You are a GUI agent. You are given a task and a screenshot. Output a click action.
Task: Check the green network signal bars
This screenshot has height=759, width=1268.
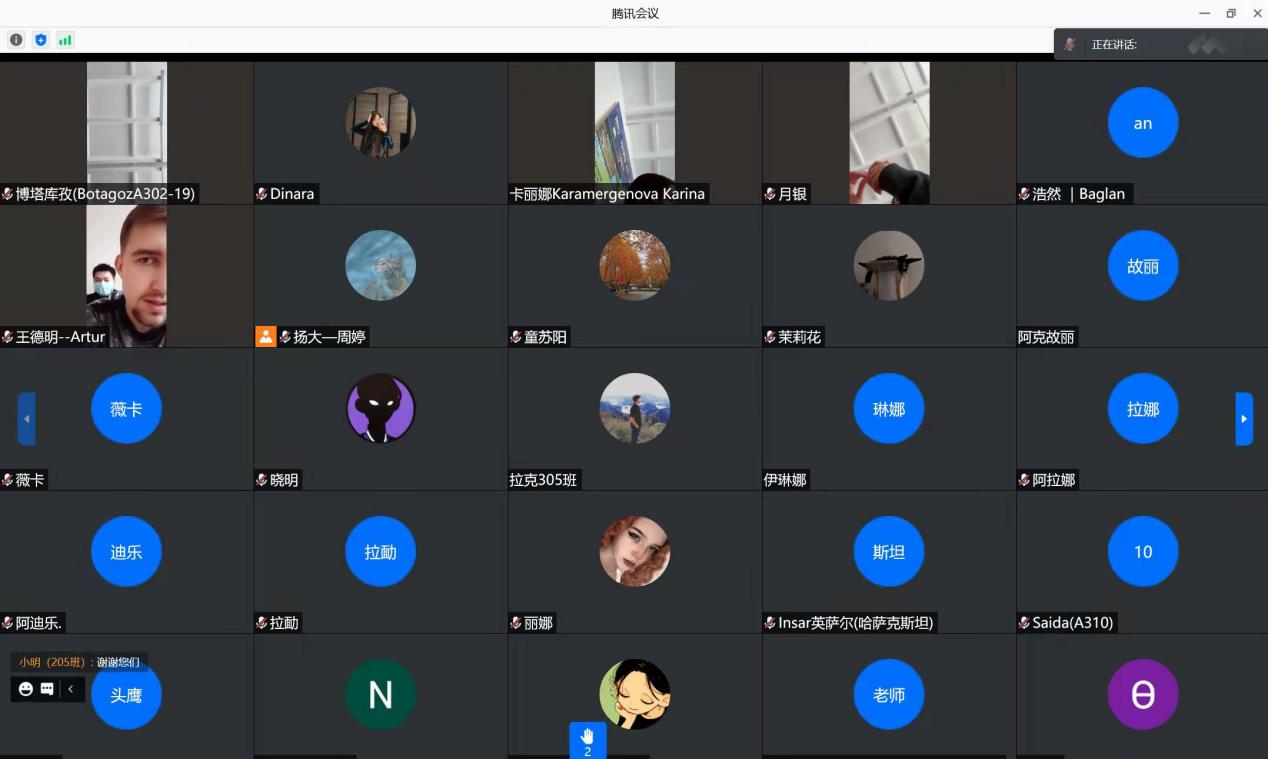coord(65,40)
